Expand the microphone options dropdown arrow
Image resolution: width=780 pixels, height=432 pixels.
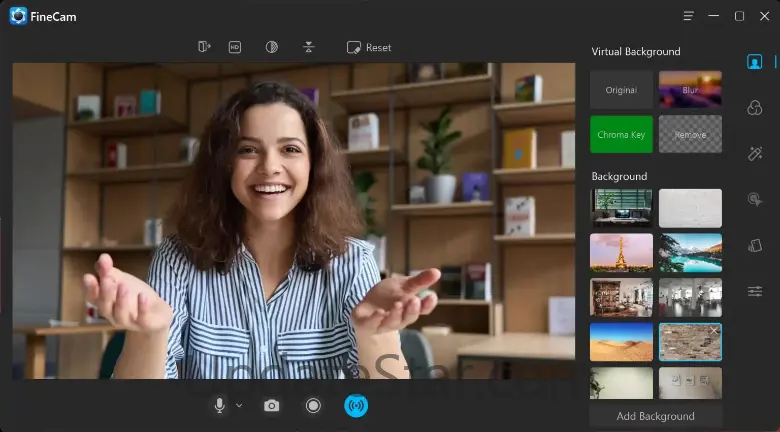(239, 406)
